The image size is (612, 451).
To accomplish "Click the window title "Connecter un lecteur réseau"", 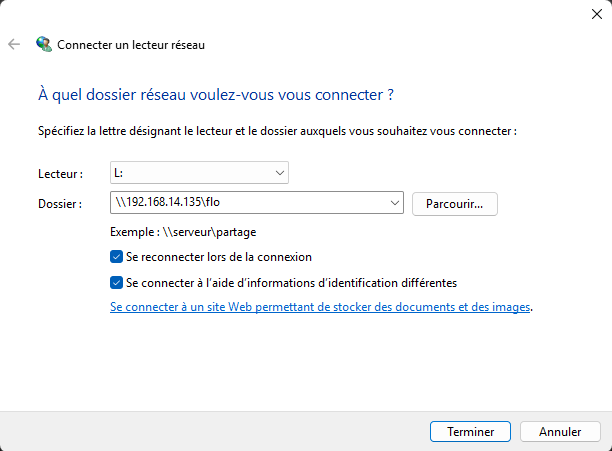I will click(x=132, y=45).
